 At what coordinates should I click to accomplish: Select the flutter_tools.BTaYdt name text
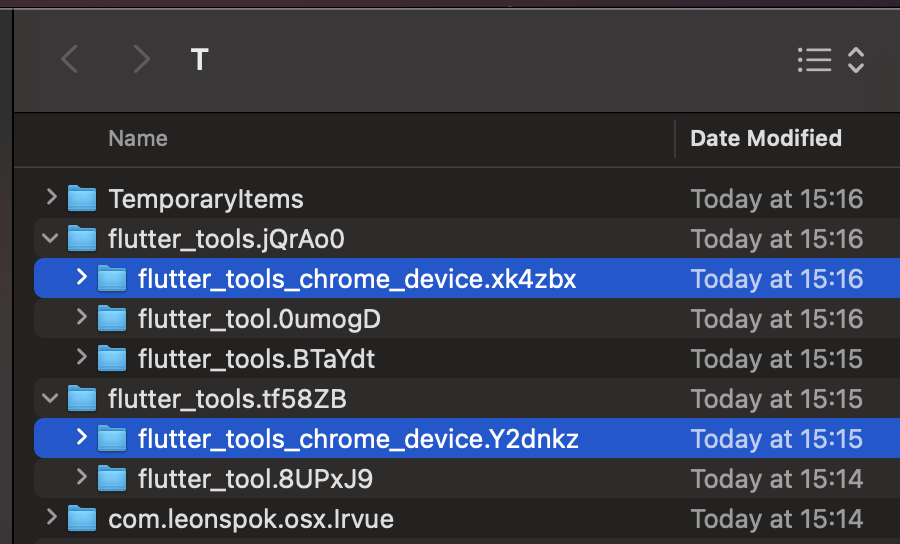click(257, 359)
